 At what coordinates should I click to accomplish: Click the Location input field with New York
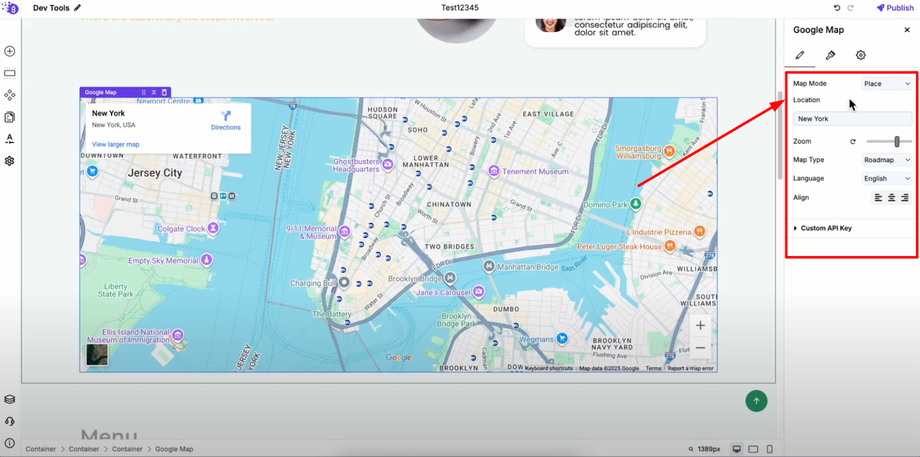click(x=853, y=119)
